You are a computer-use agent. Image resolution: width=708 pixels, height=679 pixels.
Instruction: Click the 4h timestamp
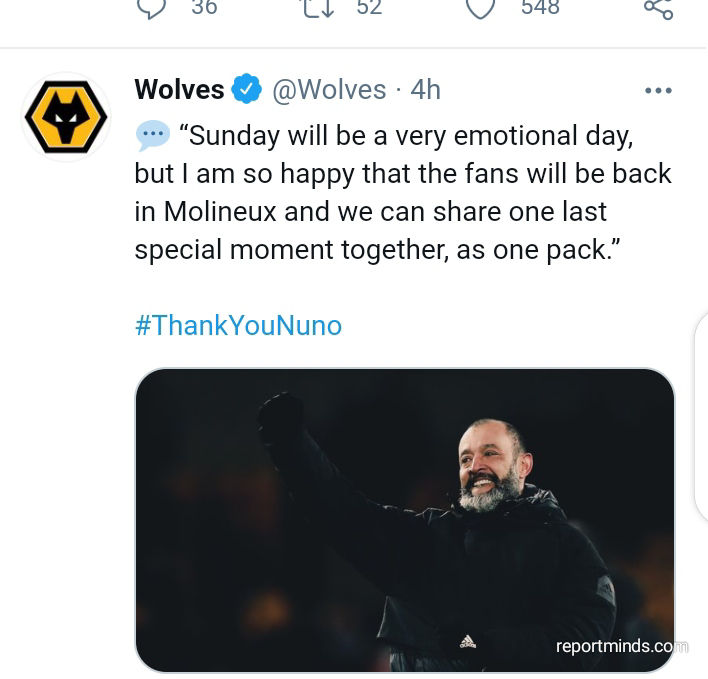pos(425,90)
